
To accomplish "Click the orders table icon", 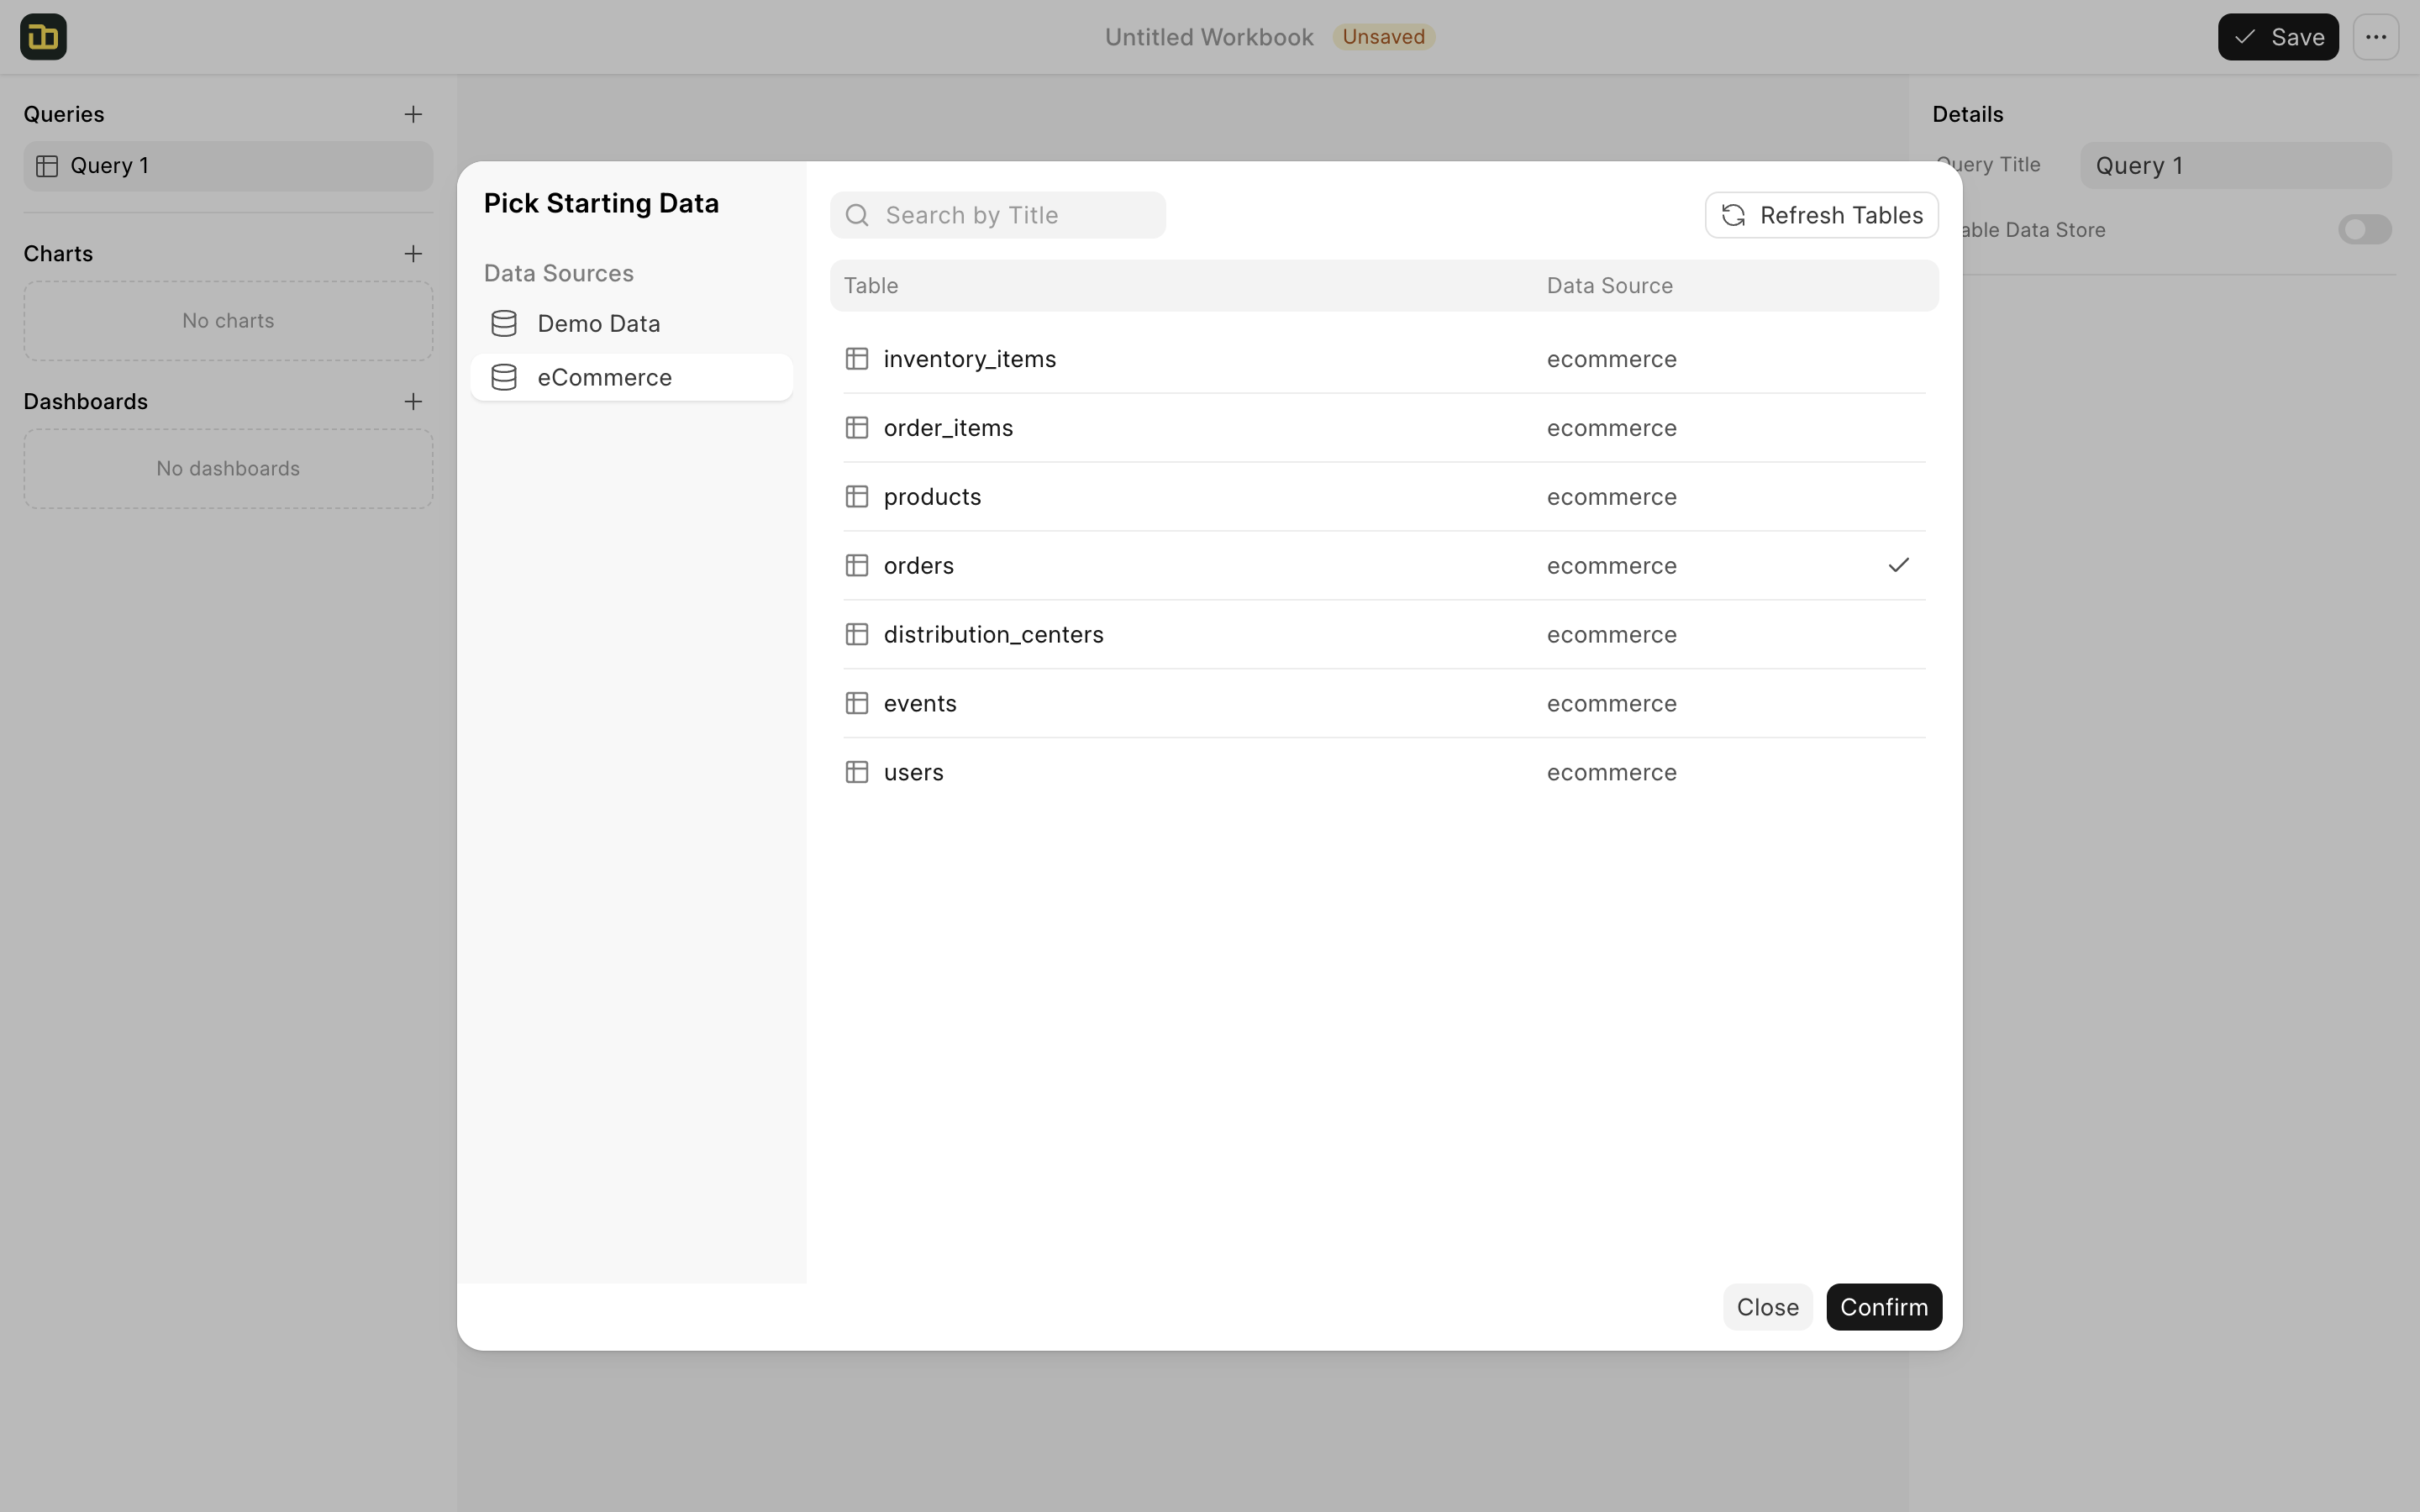I will (x=857, y=566).
